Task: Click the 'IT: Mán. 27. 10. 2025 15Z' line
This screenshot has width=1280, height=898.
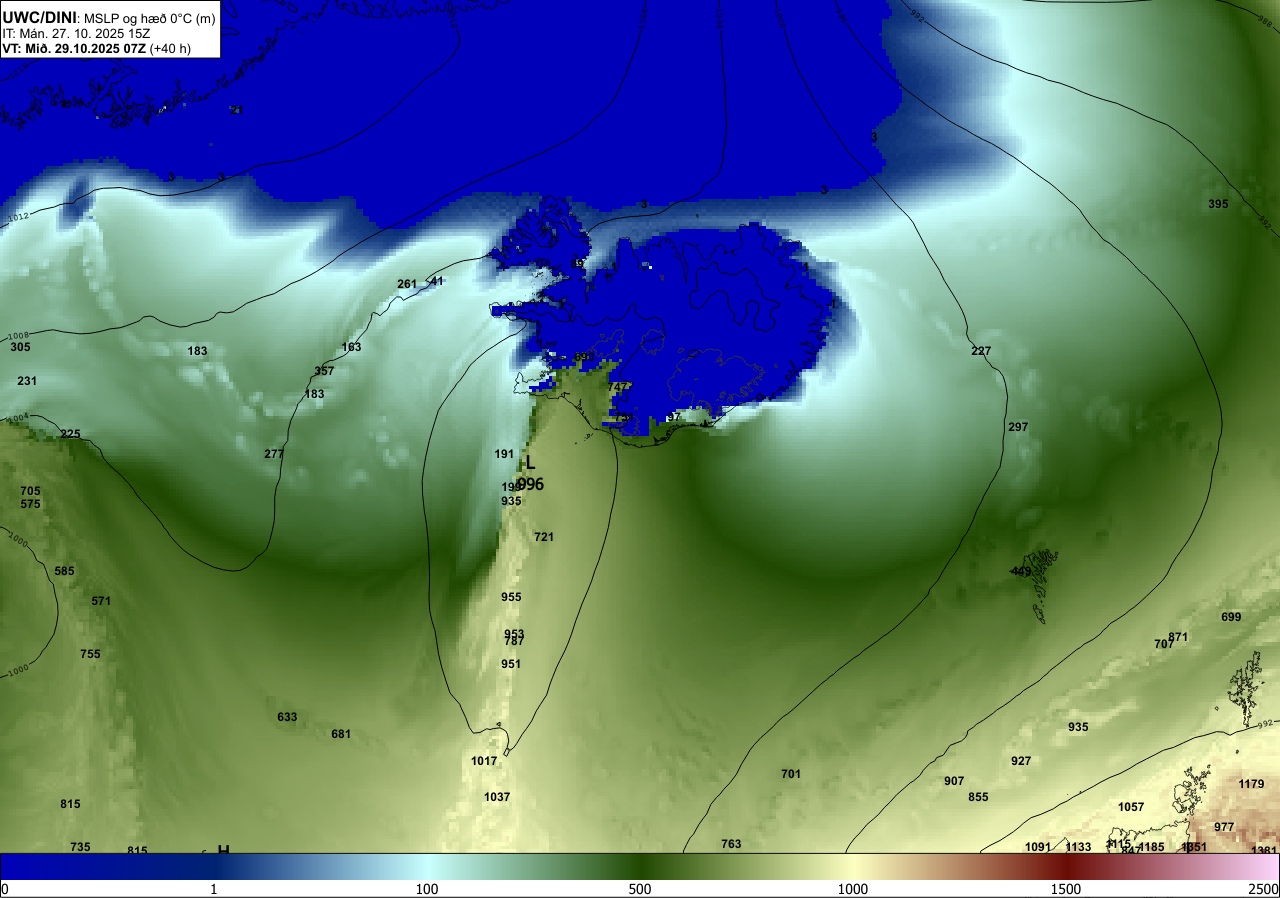Action: pyautogui.click(x=76, y=32)
